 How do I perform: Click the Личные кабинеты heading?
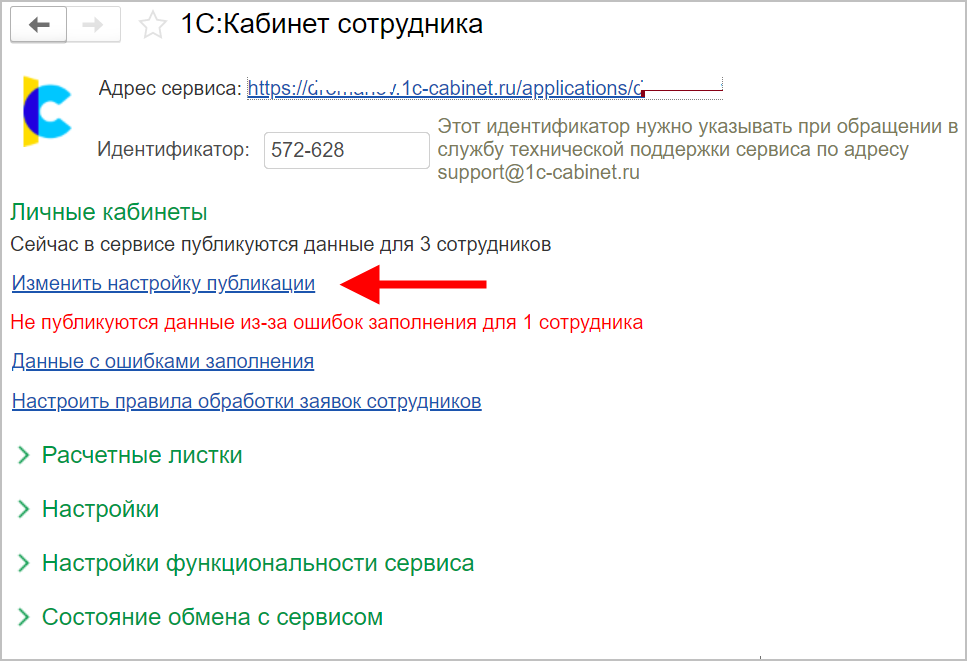[109, 212]
